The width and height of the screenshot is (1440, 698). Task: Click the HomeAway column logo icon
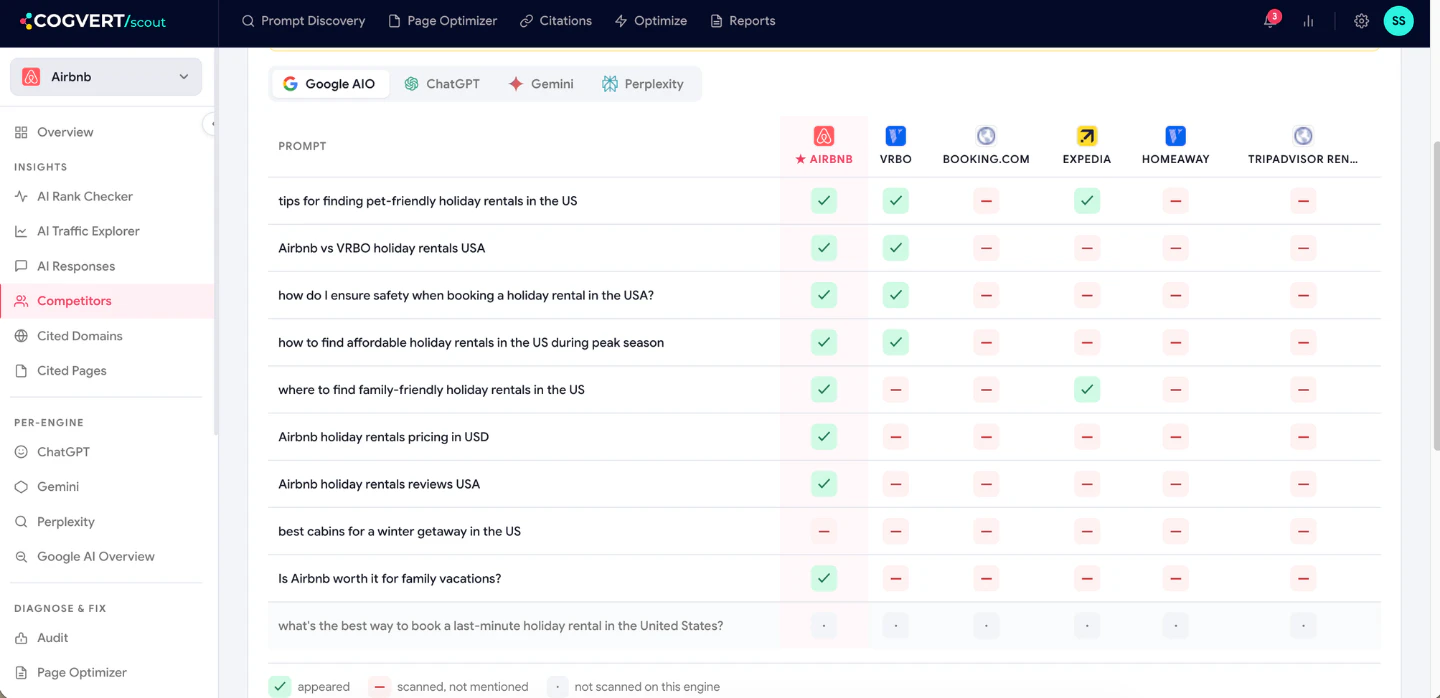coord(1176,136)
